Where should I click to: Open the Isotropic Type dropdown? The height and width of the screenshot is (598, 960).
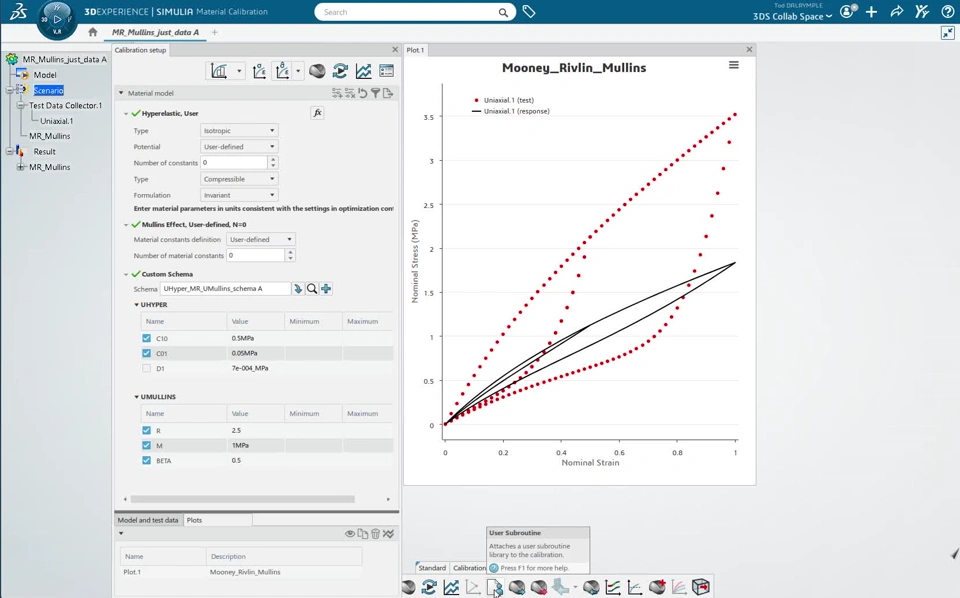pyautogui.click(x=239, y=130)
